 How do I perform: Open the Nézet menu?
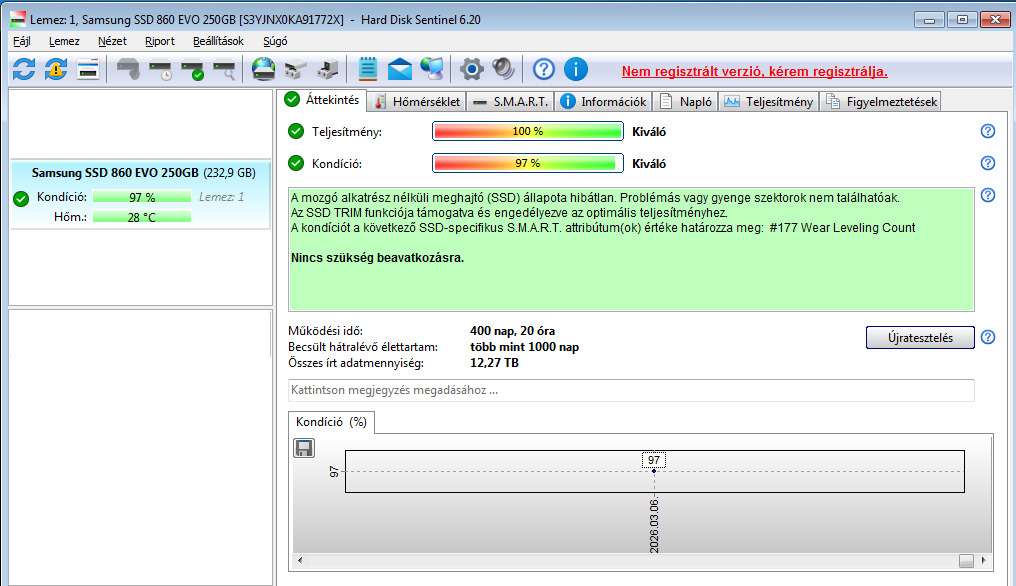[x=112, y=41]
